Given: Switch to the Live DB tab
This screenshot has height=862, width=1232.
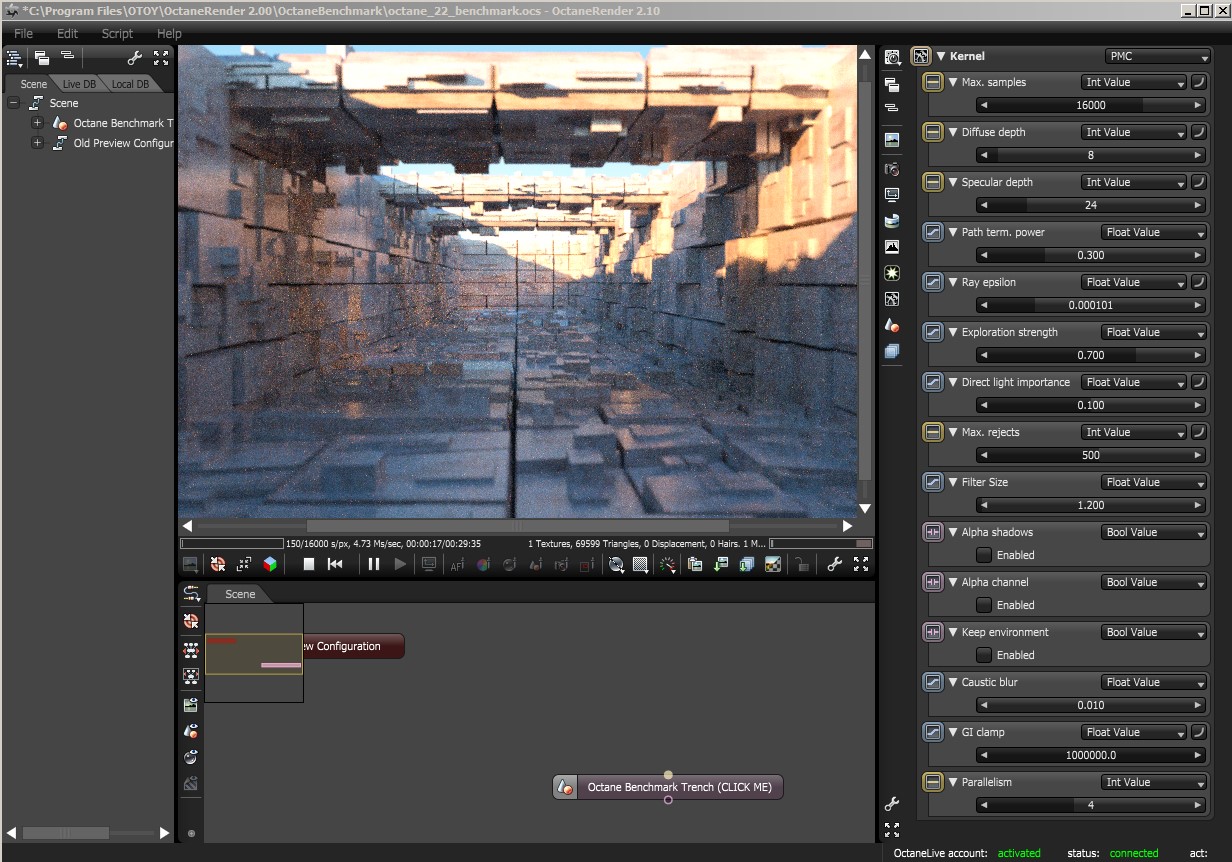Looking at the screenshot, I should pos(79,84).
